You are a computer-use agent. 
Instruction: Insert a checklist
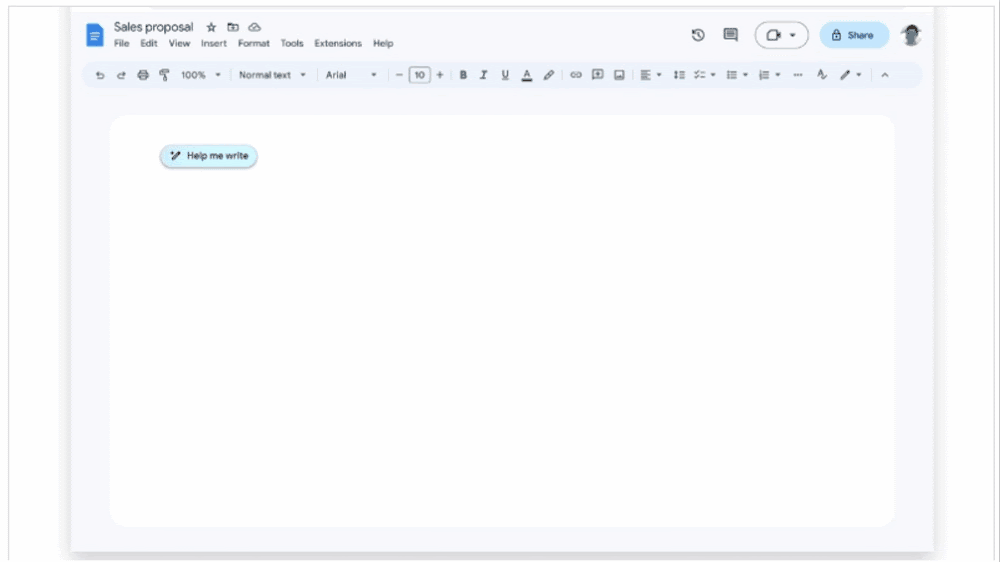[700, 75]
